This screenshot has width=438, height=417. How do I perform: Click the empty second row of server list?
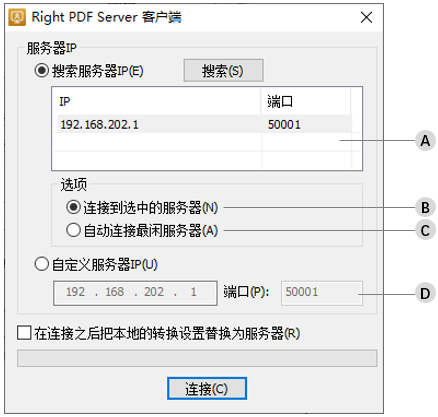[204, 142]
